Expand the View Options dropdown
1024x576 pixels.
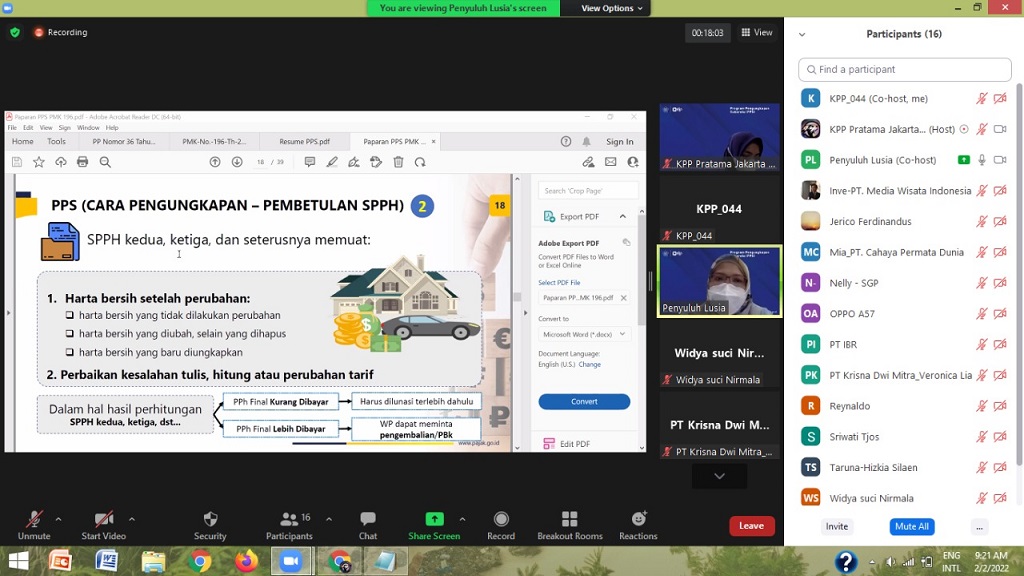(613, 8)
